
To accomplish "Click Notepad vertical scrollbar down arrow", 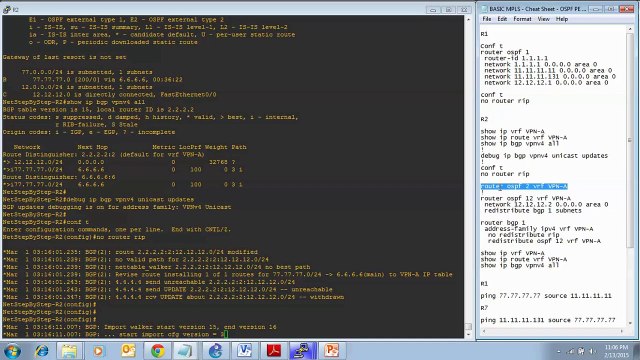I will [x=630, y=324].
